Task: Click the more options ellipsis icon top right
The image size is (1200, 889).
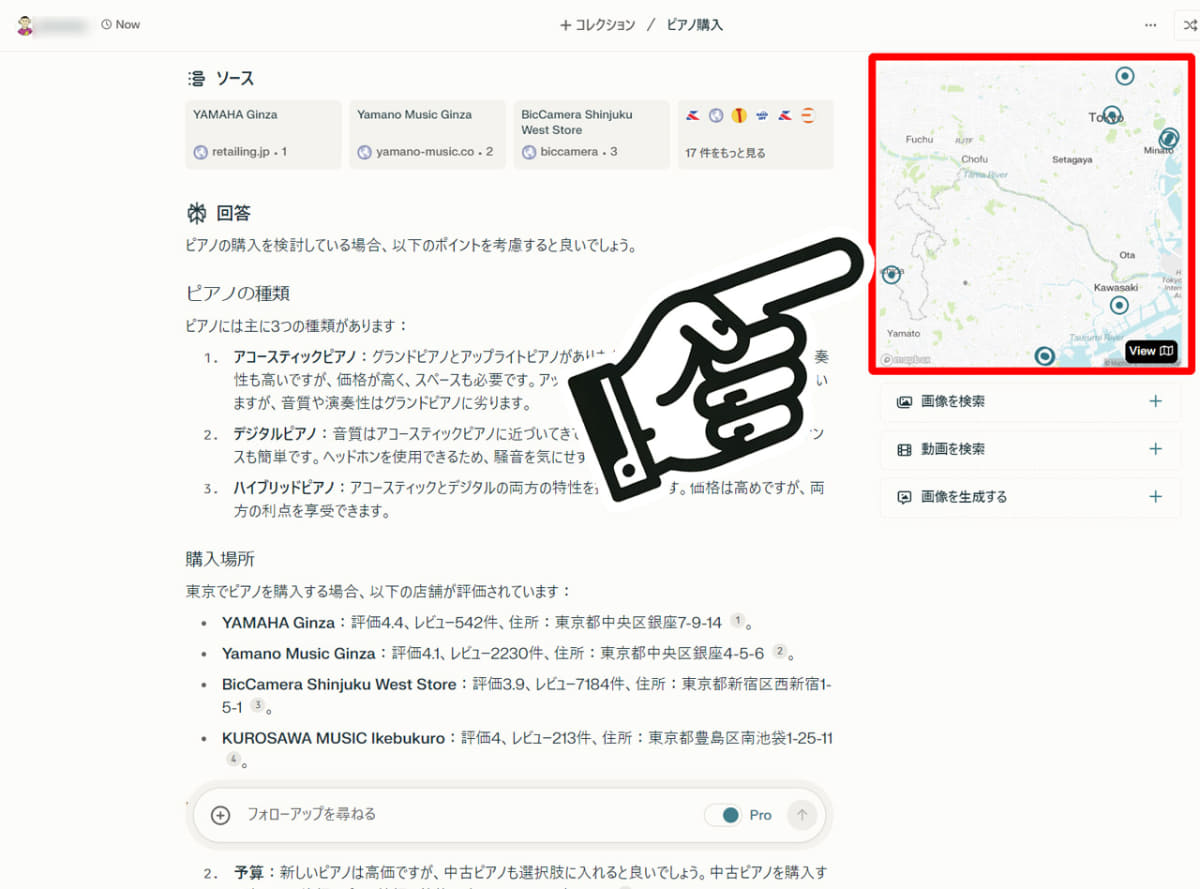Action: pyautogui.click(x=1150, y=24)
